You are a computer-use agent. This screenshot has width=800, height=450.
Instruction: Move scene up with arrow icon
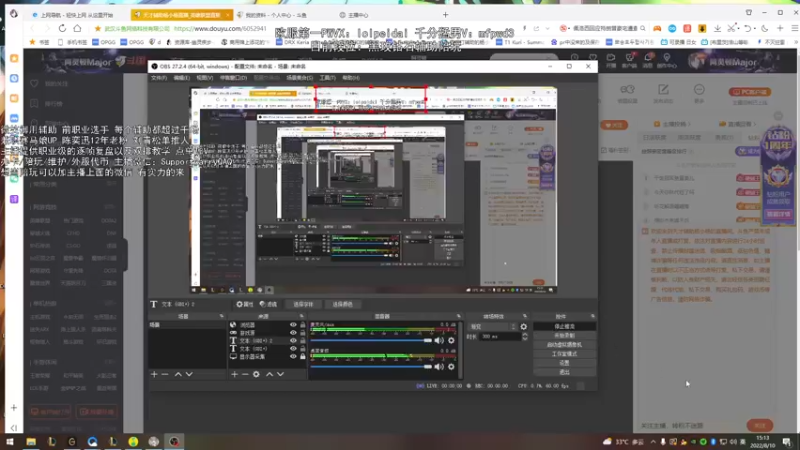(178, 374)
